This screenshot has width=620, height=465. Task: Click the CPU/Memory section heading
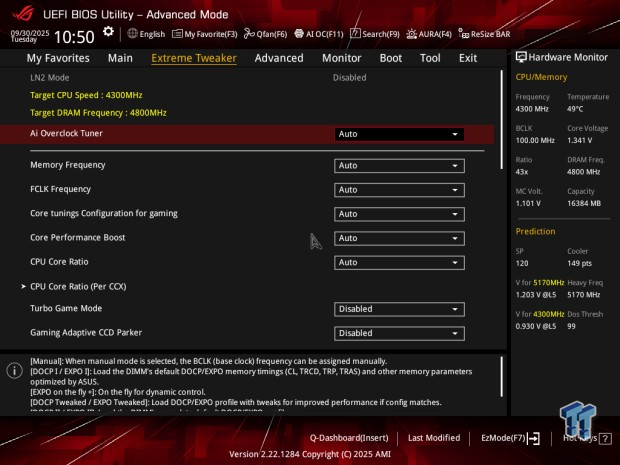tap(541, 77)
